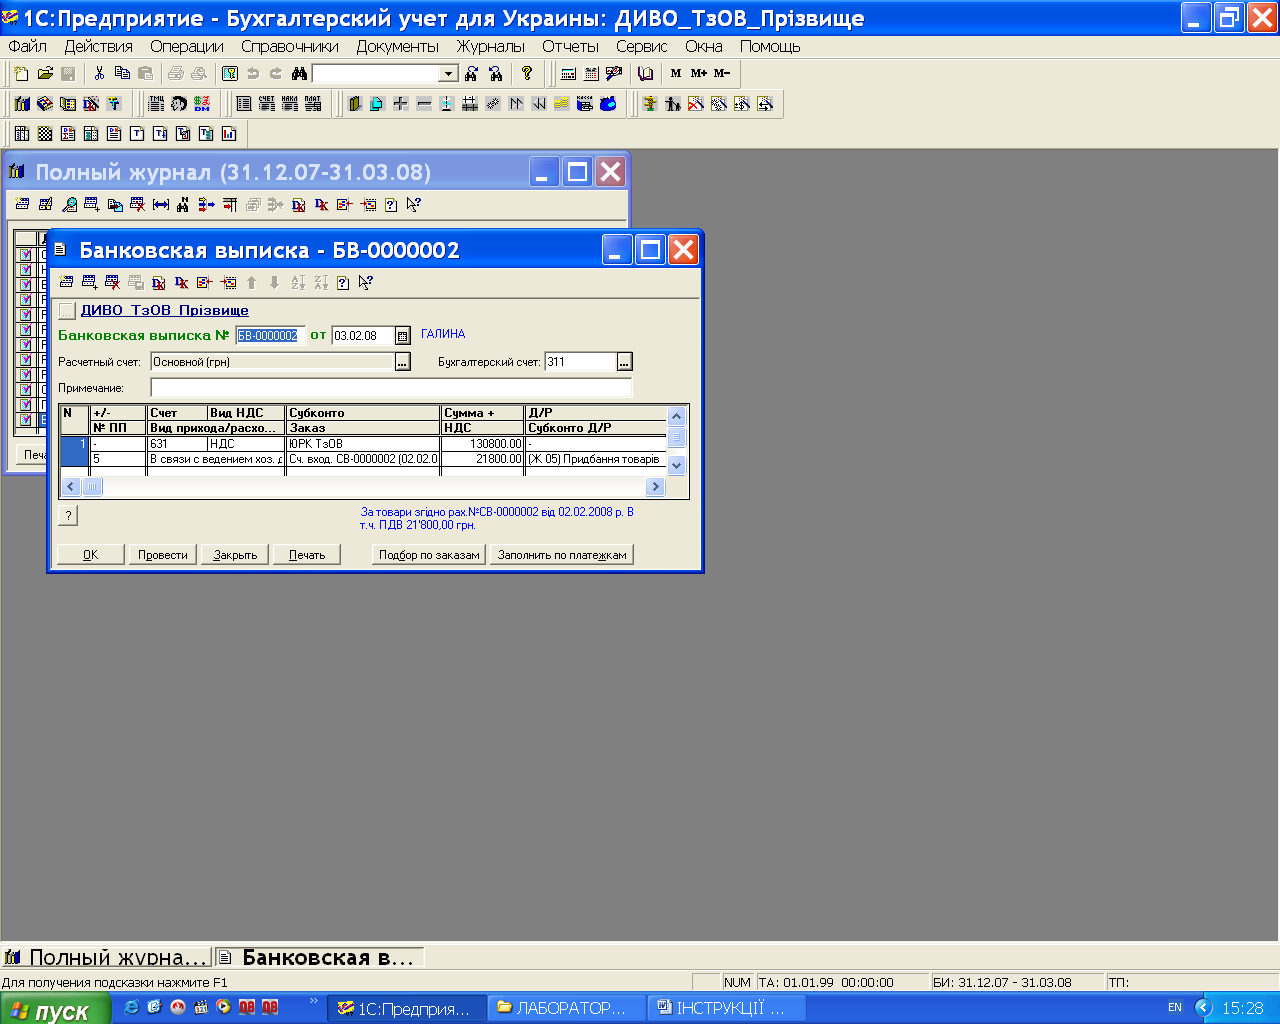
Task: Switch to the Полный журнал window tab
Action: point(107,958)
